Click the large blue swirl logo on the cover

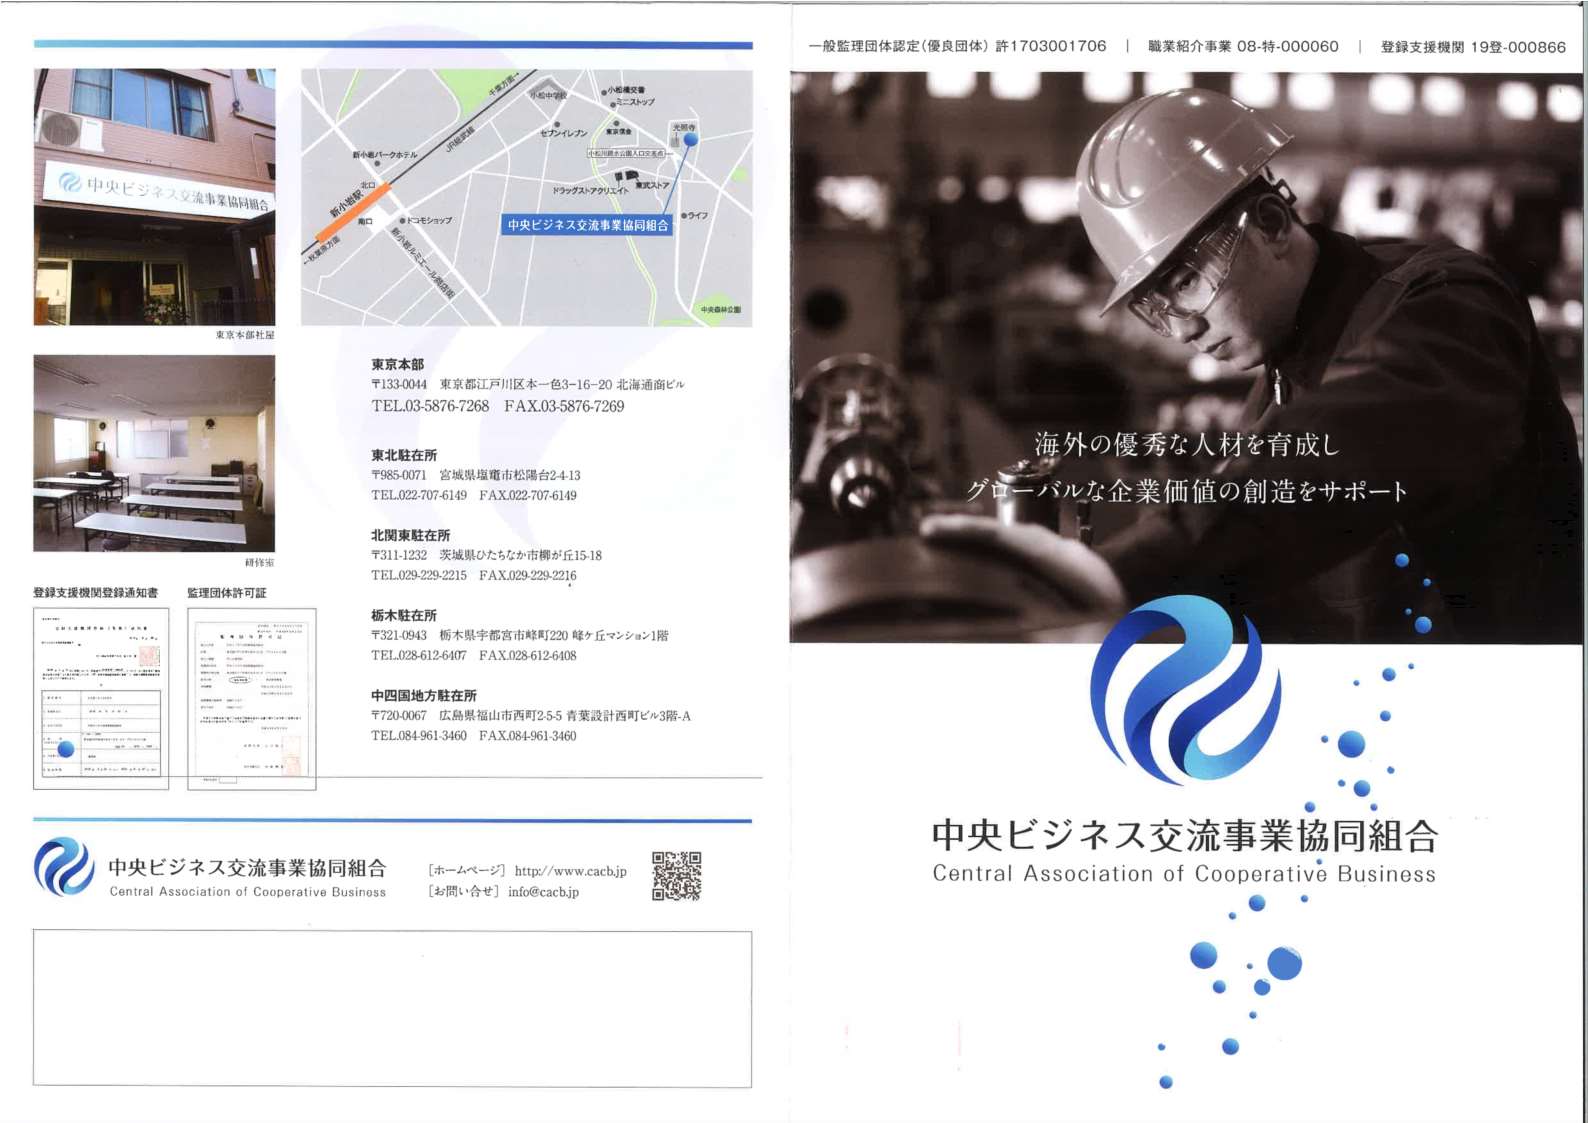[x=1185, y=690]
